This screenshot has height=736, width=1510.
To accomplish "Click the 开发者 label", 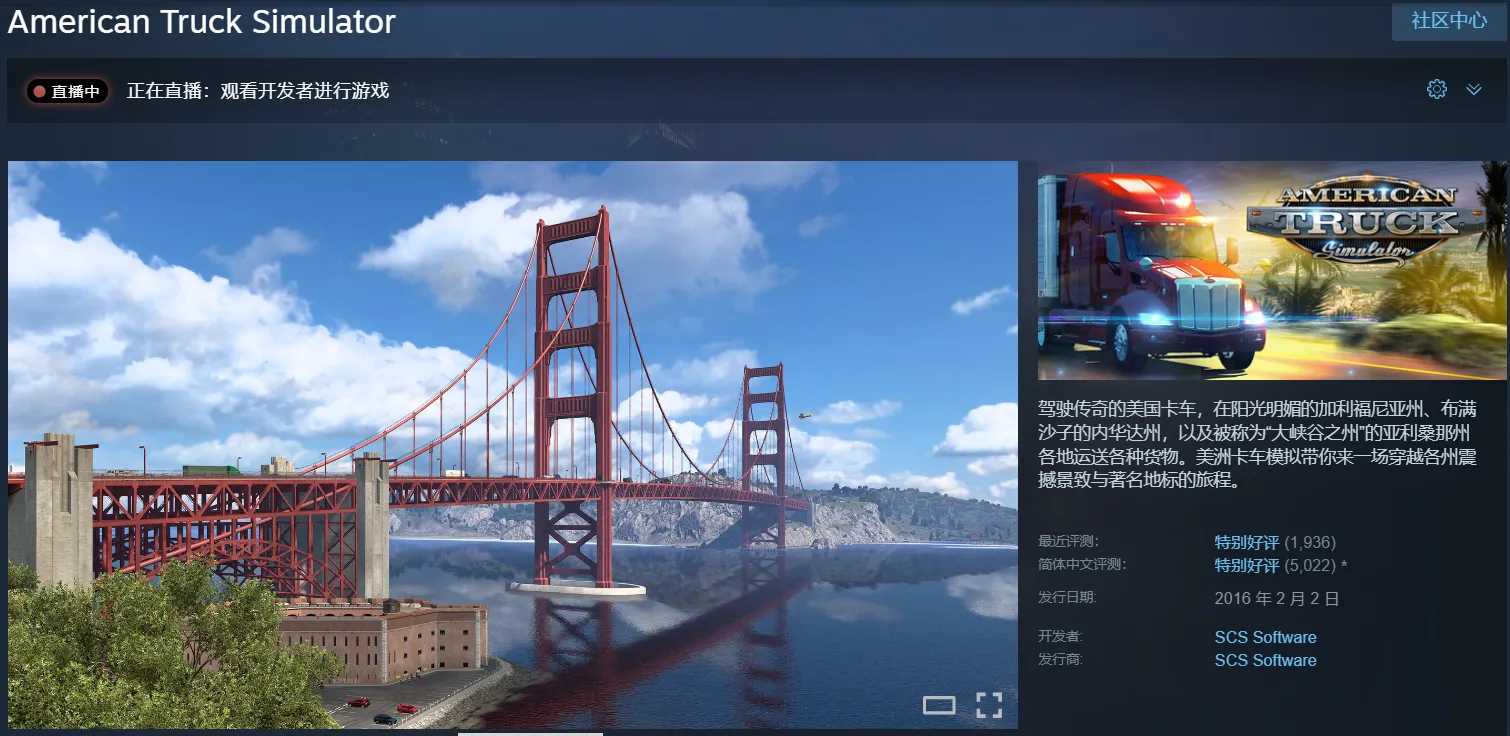I will [1060, 636].
